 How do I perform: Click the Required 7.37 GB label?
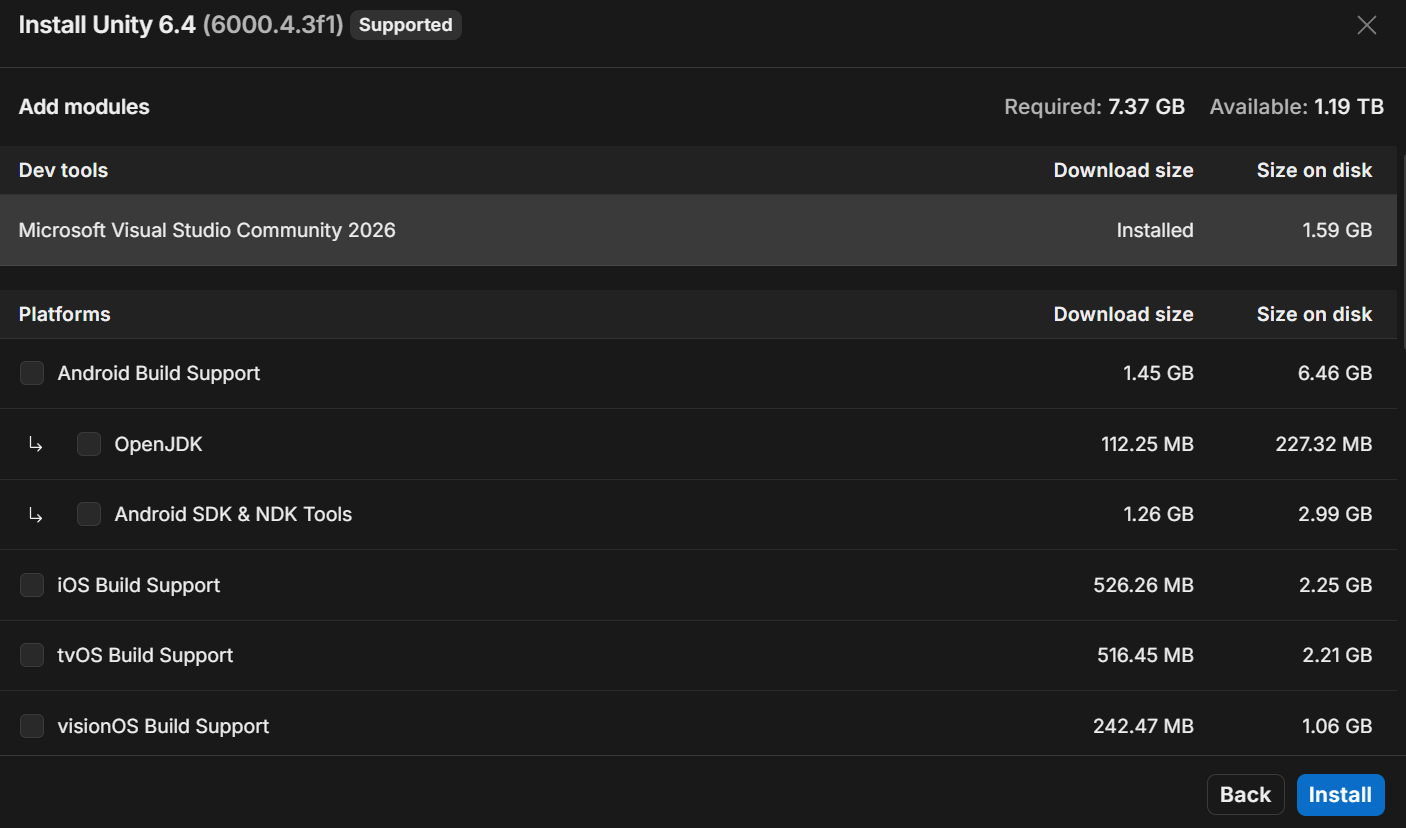[1094, 107]
